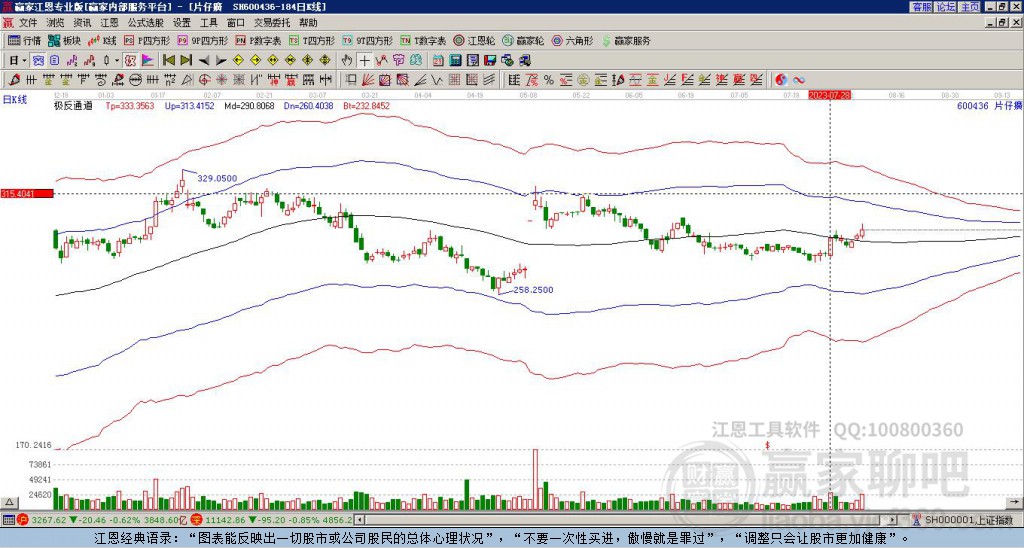The image size is (1024, 548).
Task: Click the horizontal scrollbar left arrow
Action: 359,520
